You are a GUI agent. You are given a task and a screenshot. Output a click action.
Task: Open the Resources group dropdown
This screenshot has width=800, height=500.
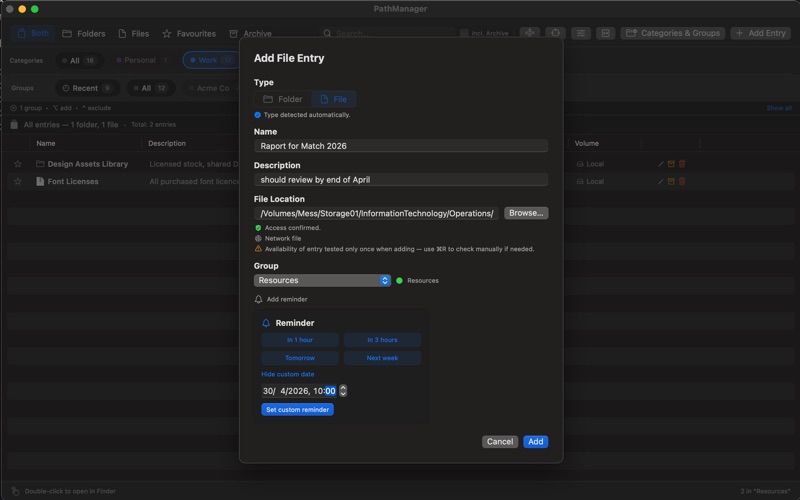tap(322, 281)
